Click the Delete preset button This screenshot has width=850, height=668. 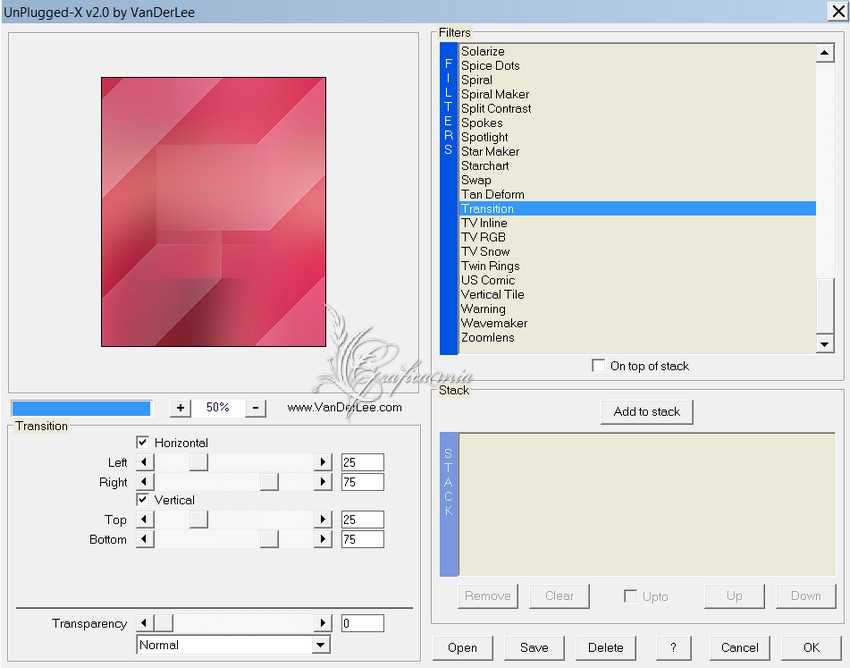(x=606, y=648)
